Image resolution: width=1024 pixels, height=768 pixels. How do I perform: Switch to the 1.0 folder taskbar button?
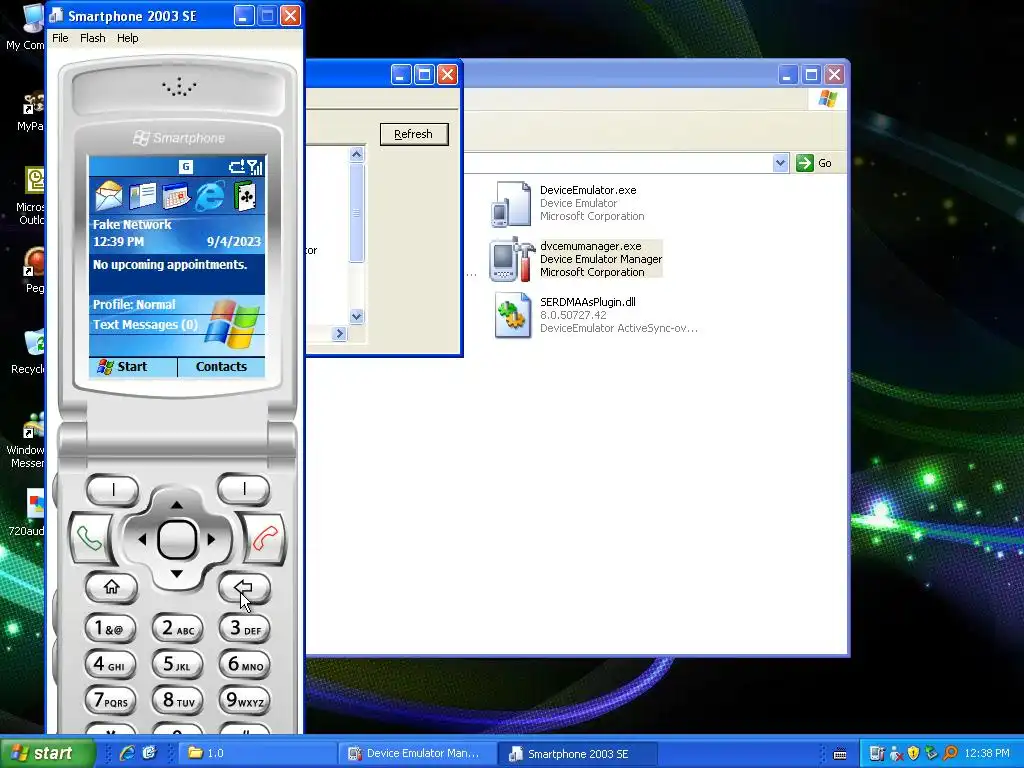[x=258, y=753]
